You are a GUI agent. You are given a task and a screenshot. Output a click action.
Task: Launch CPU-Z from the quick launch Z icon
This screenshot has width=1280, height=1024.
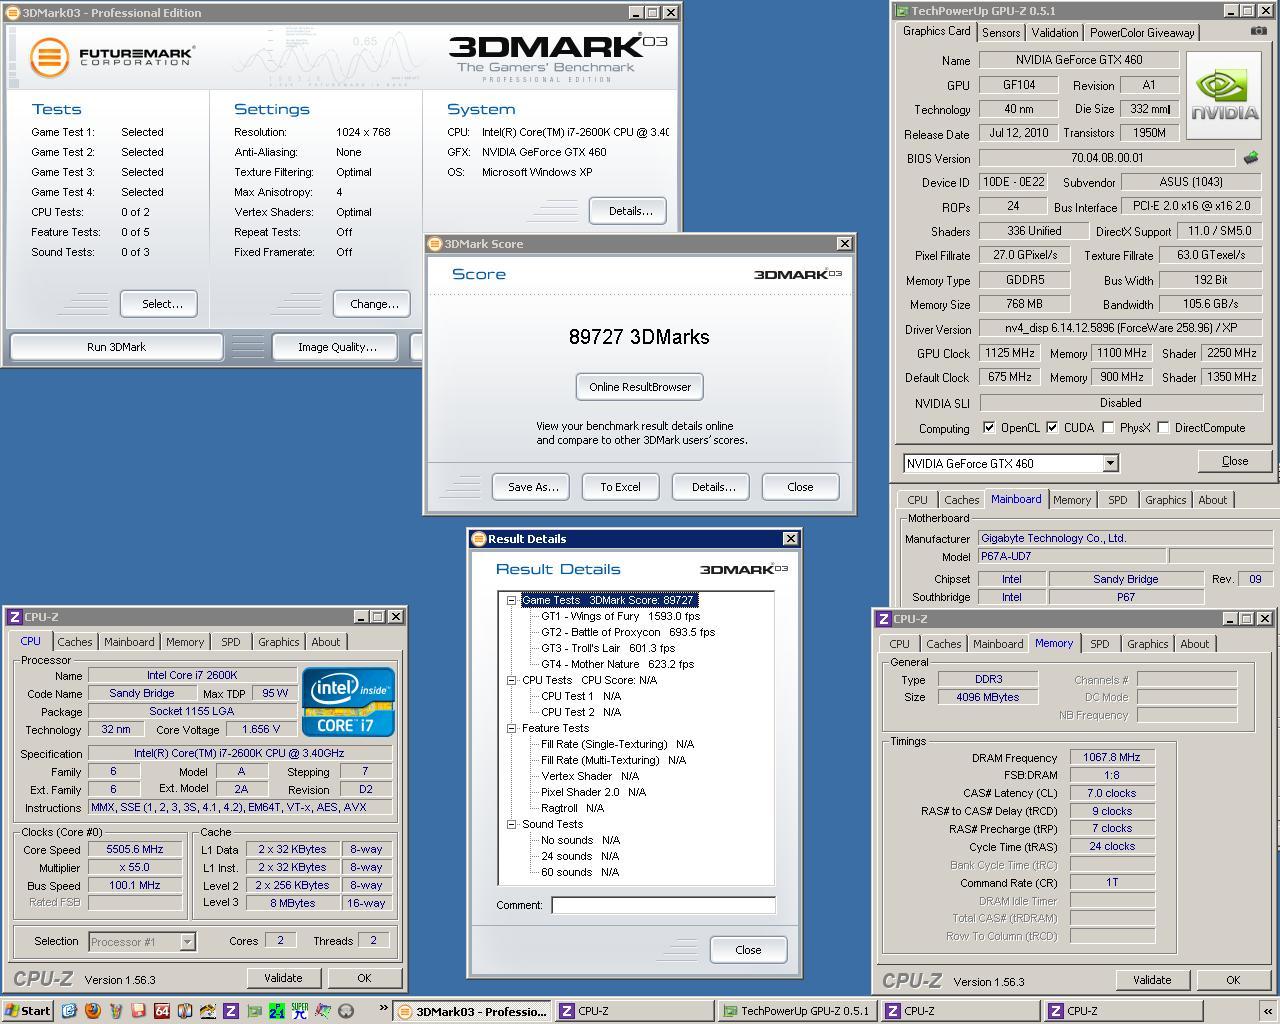[231, 1011]
